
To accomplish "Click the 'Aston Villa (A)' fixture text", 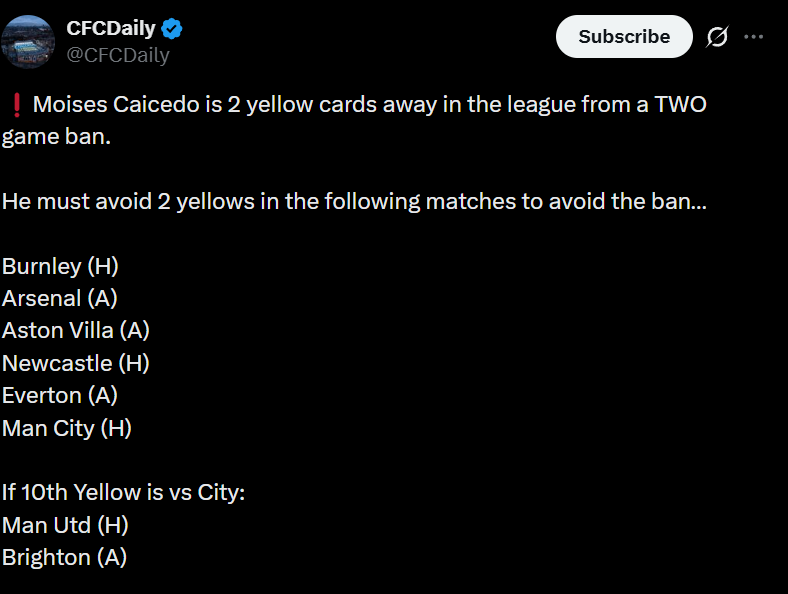I will click(76, 330).
